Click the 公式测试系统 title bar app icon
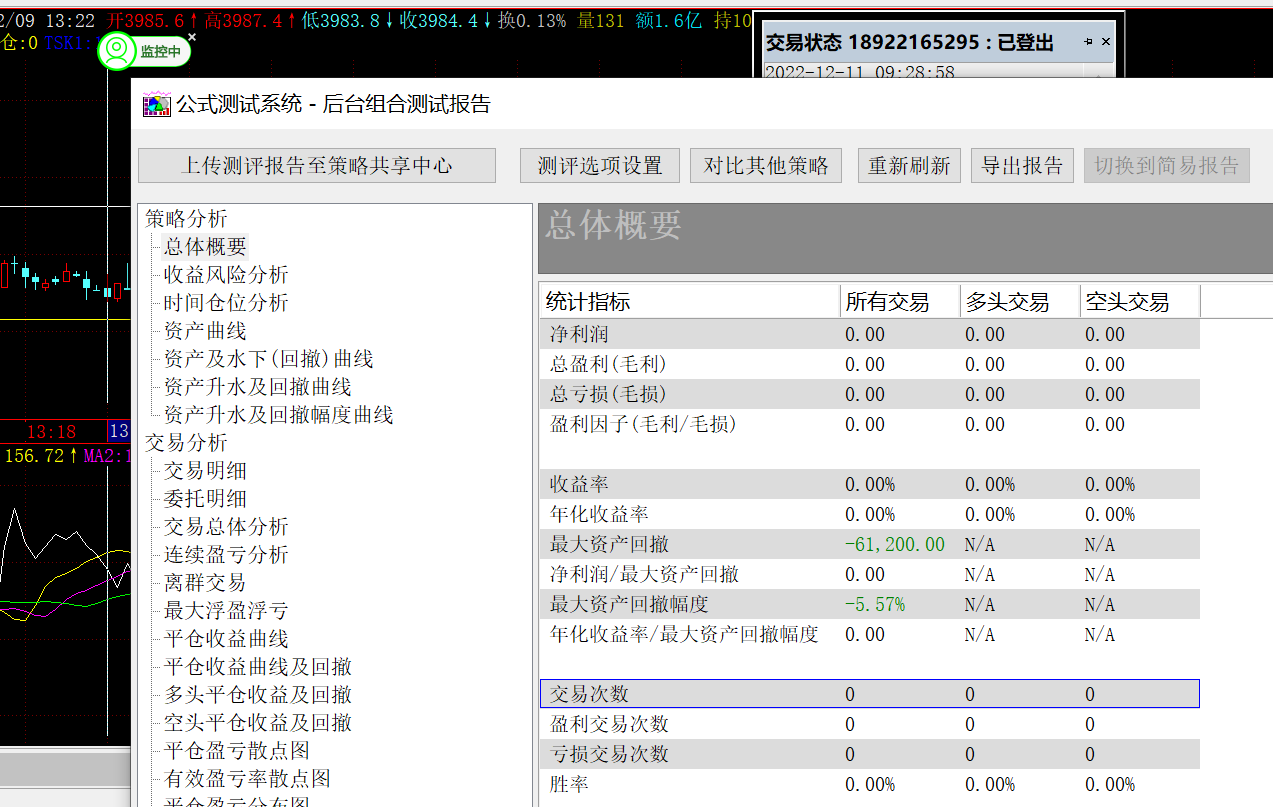The height and width of the screenshot is (807, 1273). [156, 104]
